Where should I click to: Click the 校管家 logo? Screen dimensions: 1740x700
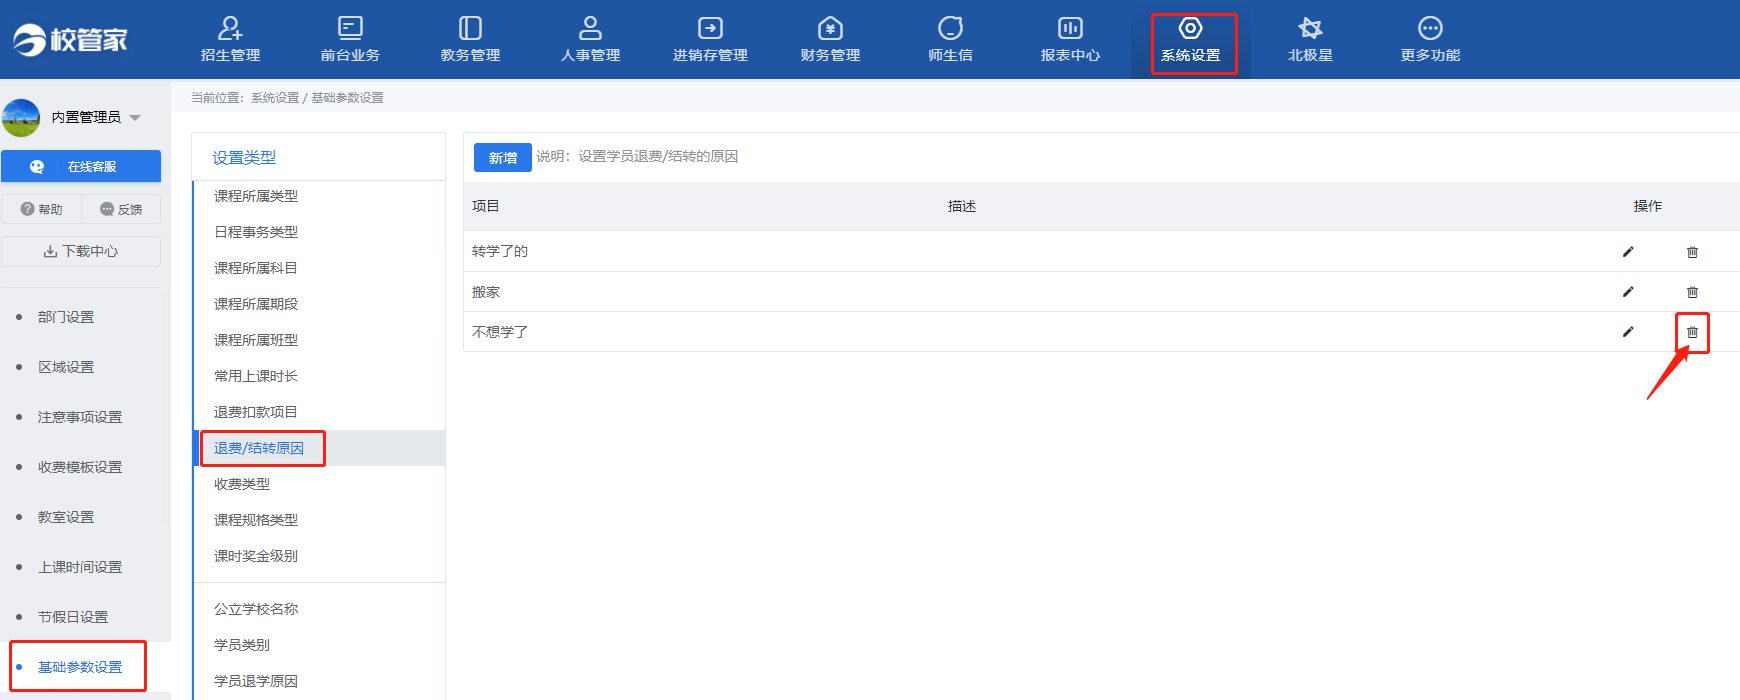(70, 39)
